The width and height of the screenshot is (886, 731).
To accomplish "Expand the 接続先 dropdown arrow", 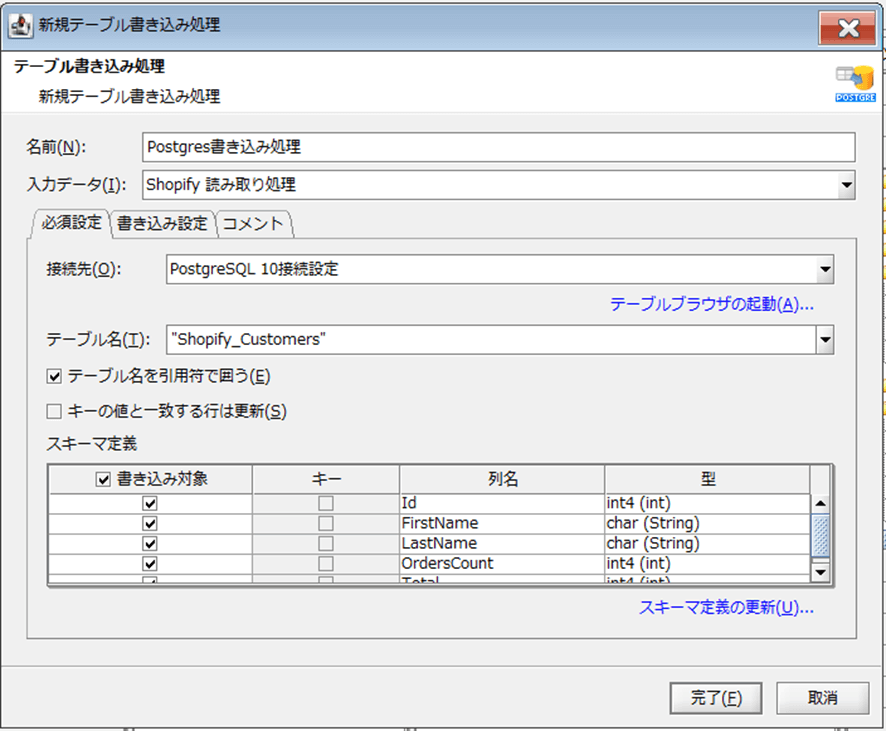I will (x=825, y=269).
